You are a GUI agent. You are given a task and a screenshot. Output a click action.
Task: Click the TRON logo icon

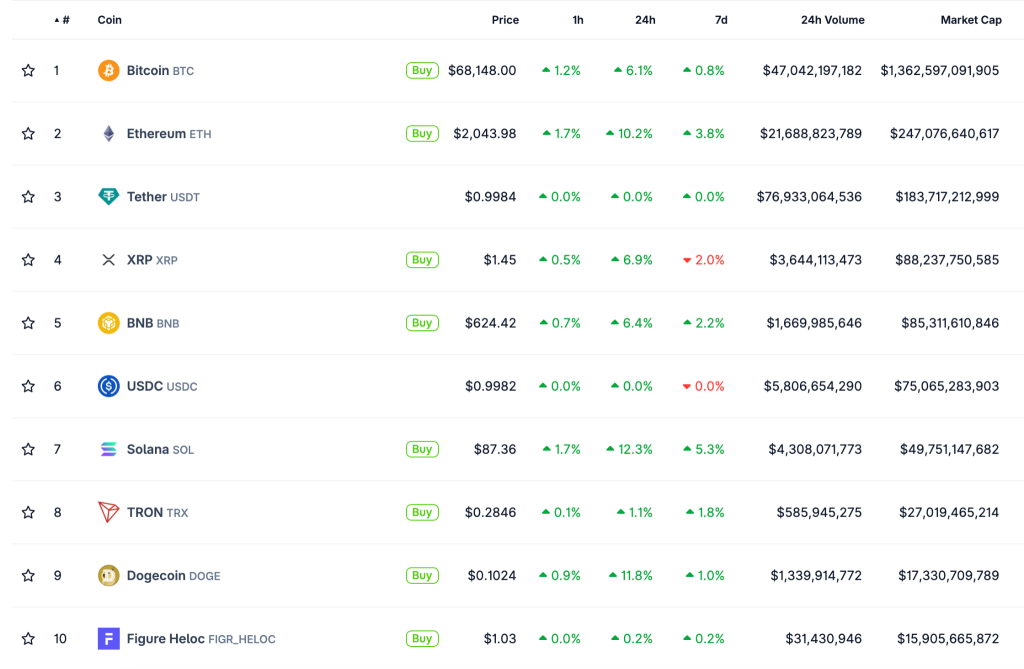click(x=108, y=512)
